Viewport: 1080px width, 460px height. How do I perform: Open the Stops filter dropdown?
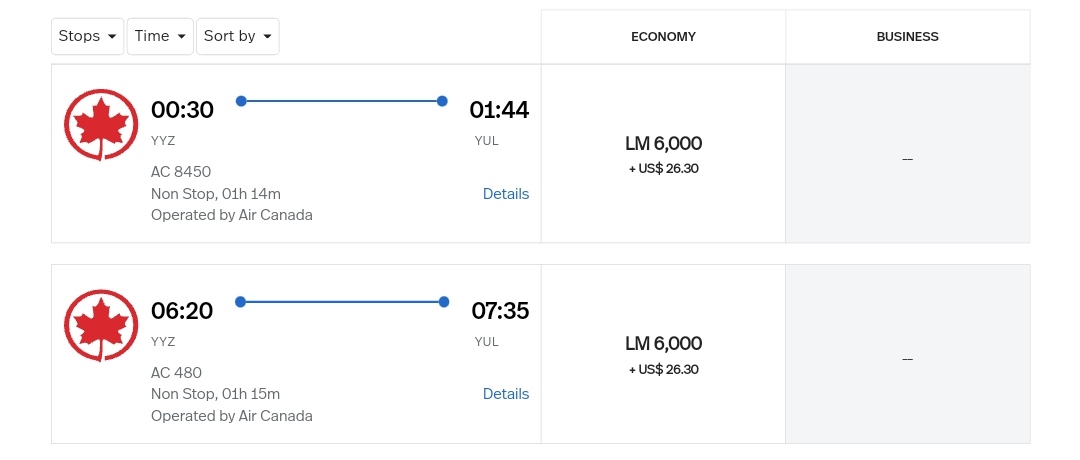point(88,36)
